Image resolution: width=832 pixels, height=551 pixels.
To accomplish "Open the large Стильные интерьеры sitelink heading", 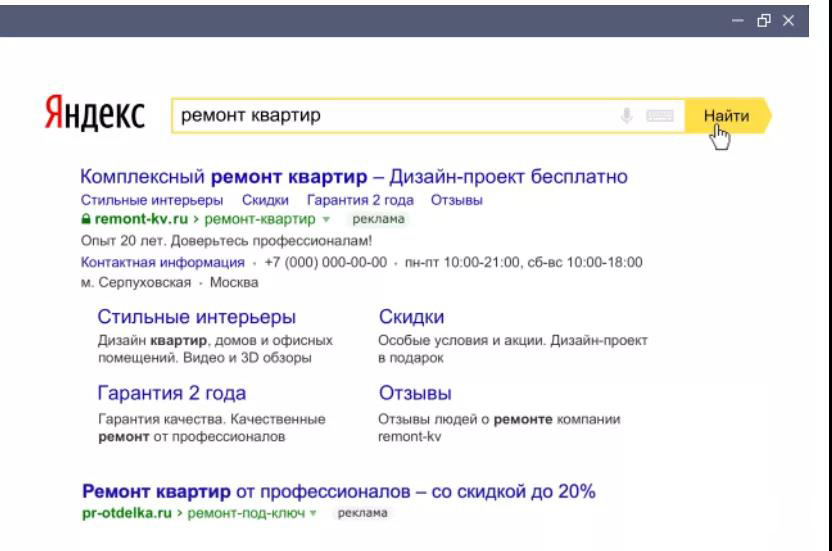I will coord(196,318).
